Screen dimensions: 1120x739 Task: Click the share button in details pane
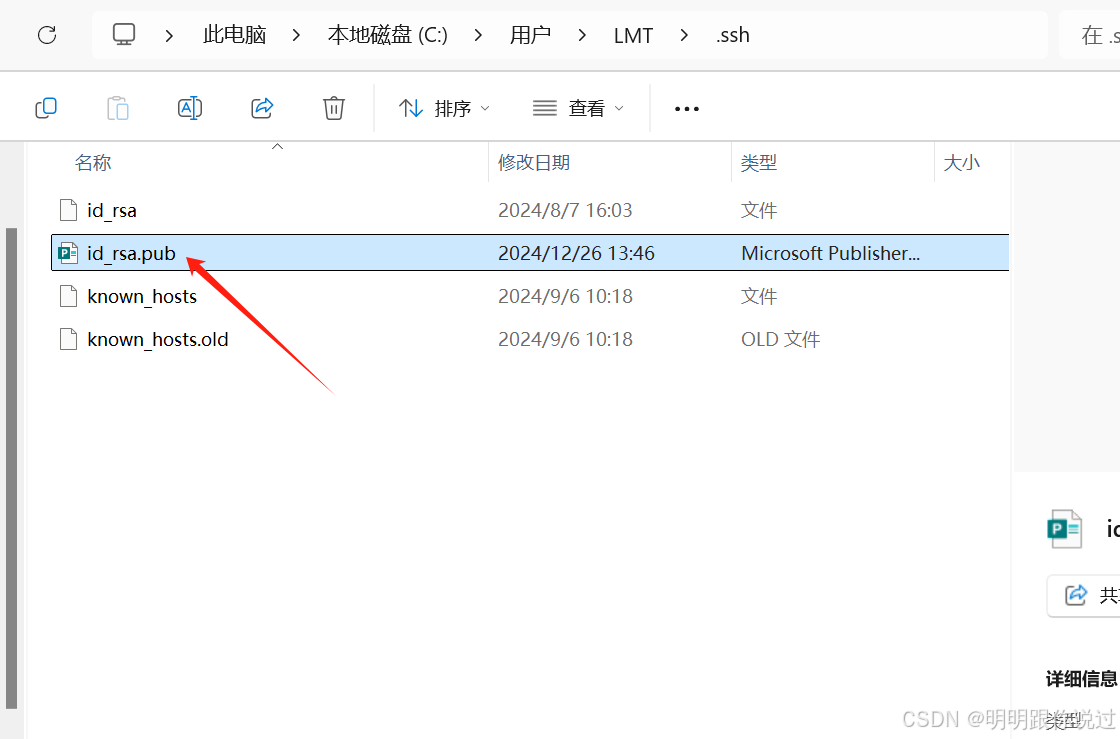pyautogui.click(x=1084, y=595)
